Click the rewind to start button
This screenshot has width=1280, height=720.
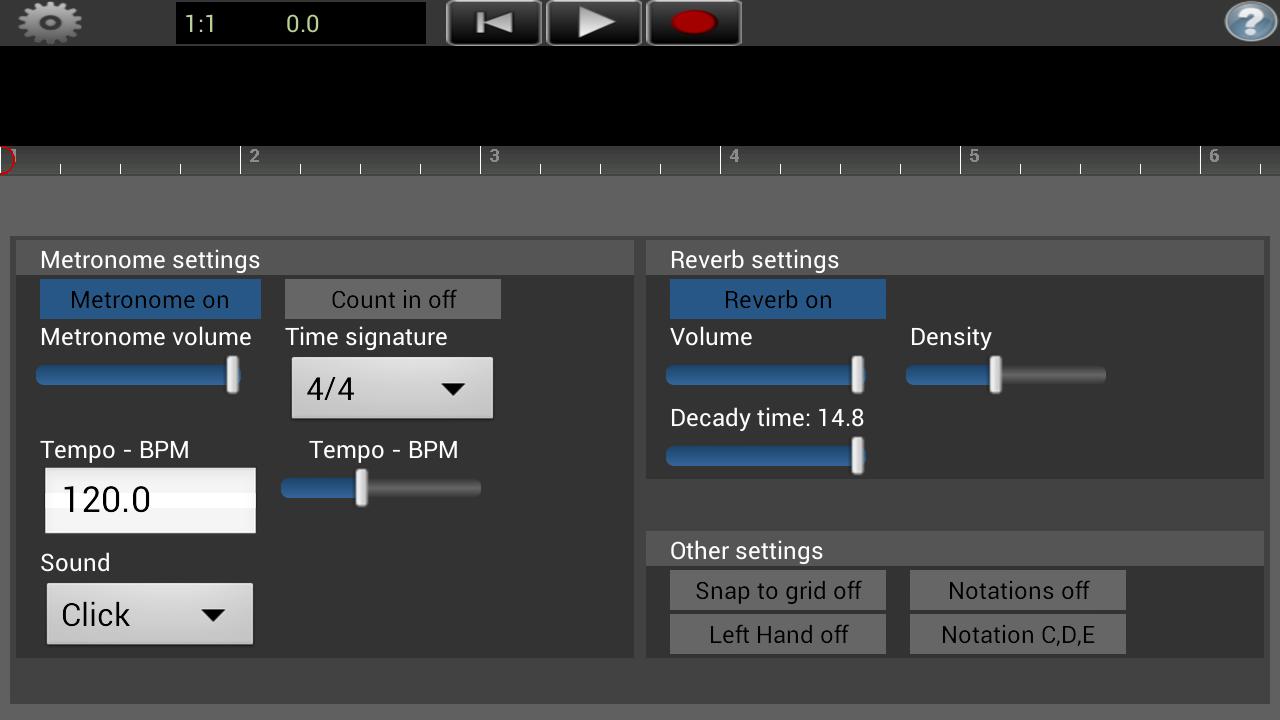[494, 23]
